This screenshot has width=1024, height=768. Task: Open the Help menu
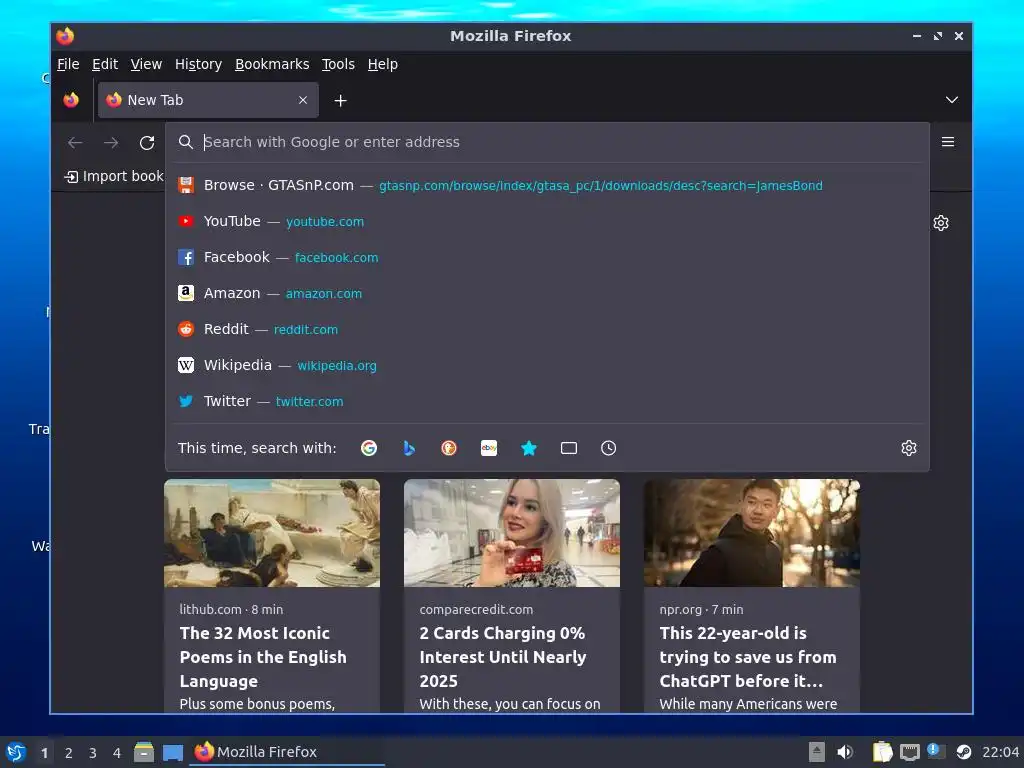click(x=383, y=64)
